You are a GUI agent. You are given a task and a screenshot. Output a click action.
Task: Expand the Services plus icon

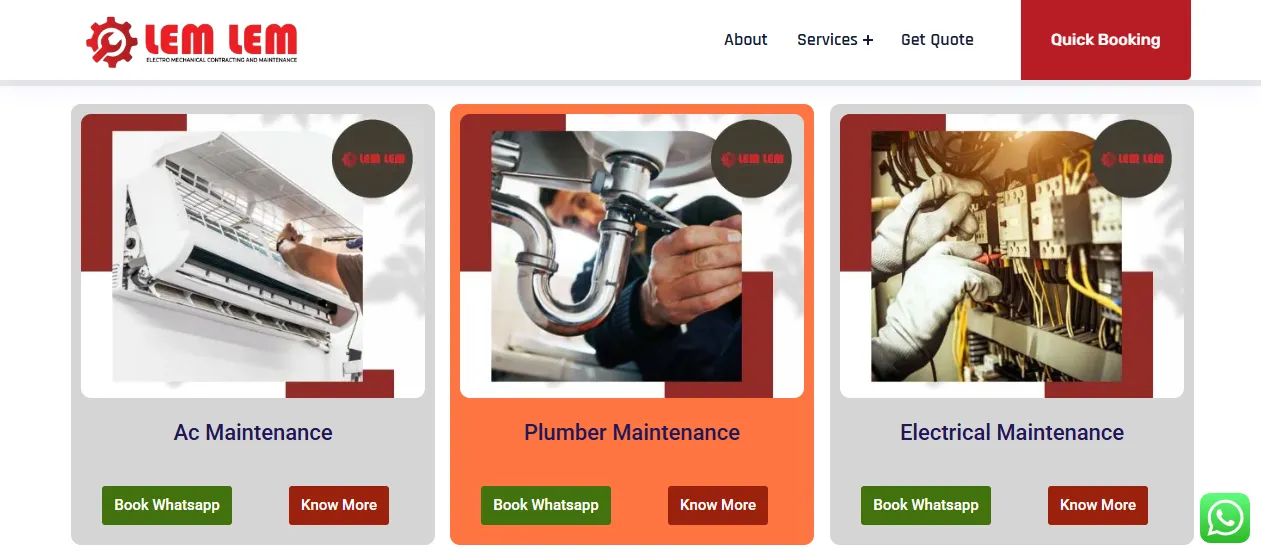[868, 40]
